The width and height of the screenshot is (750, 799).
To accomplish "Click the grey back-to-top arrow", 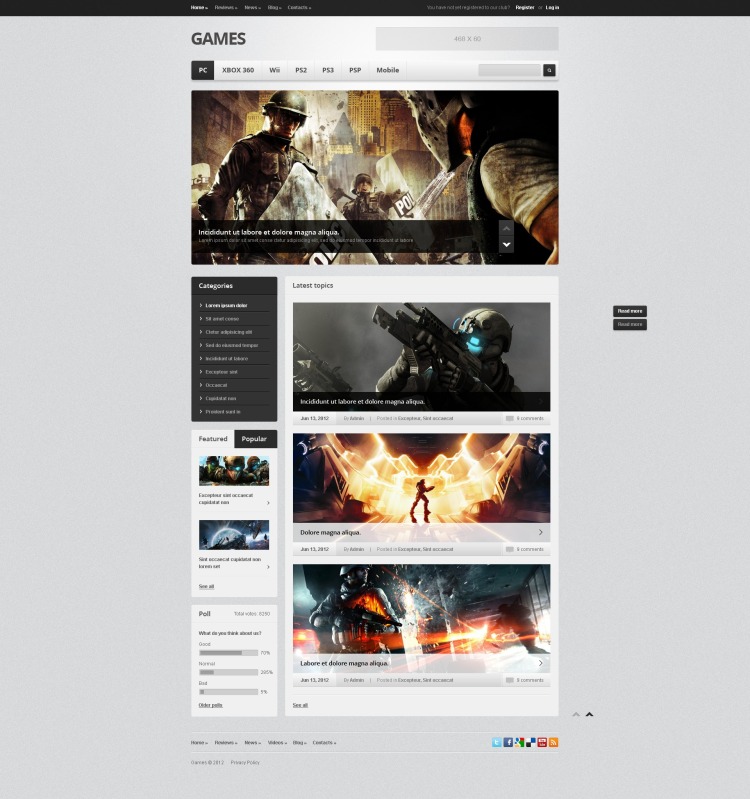I will [x=576, y=714].
